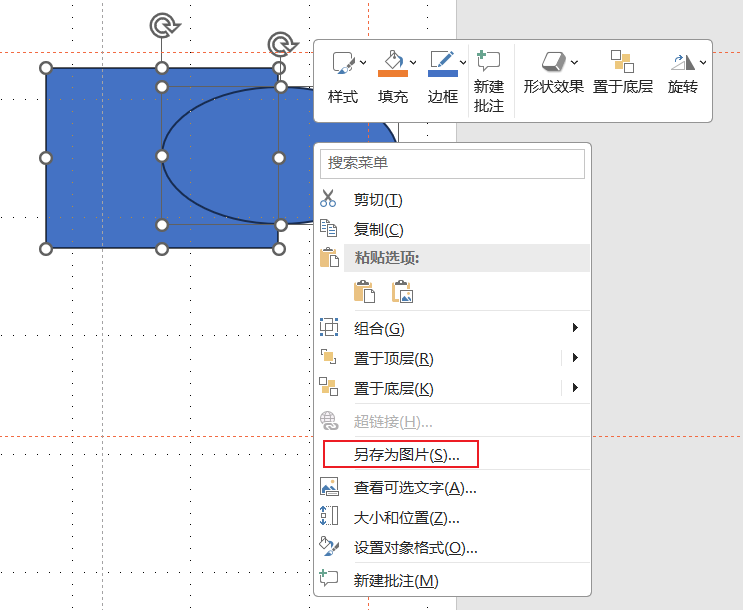Open the 组合(G) submenu
The height and width of the screenshot is (610, 743).
click(452, 328)
